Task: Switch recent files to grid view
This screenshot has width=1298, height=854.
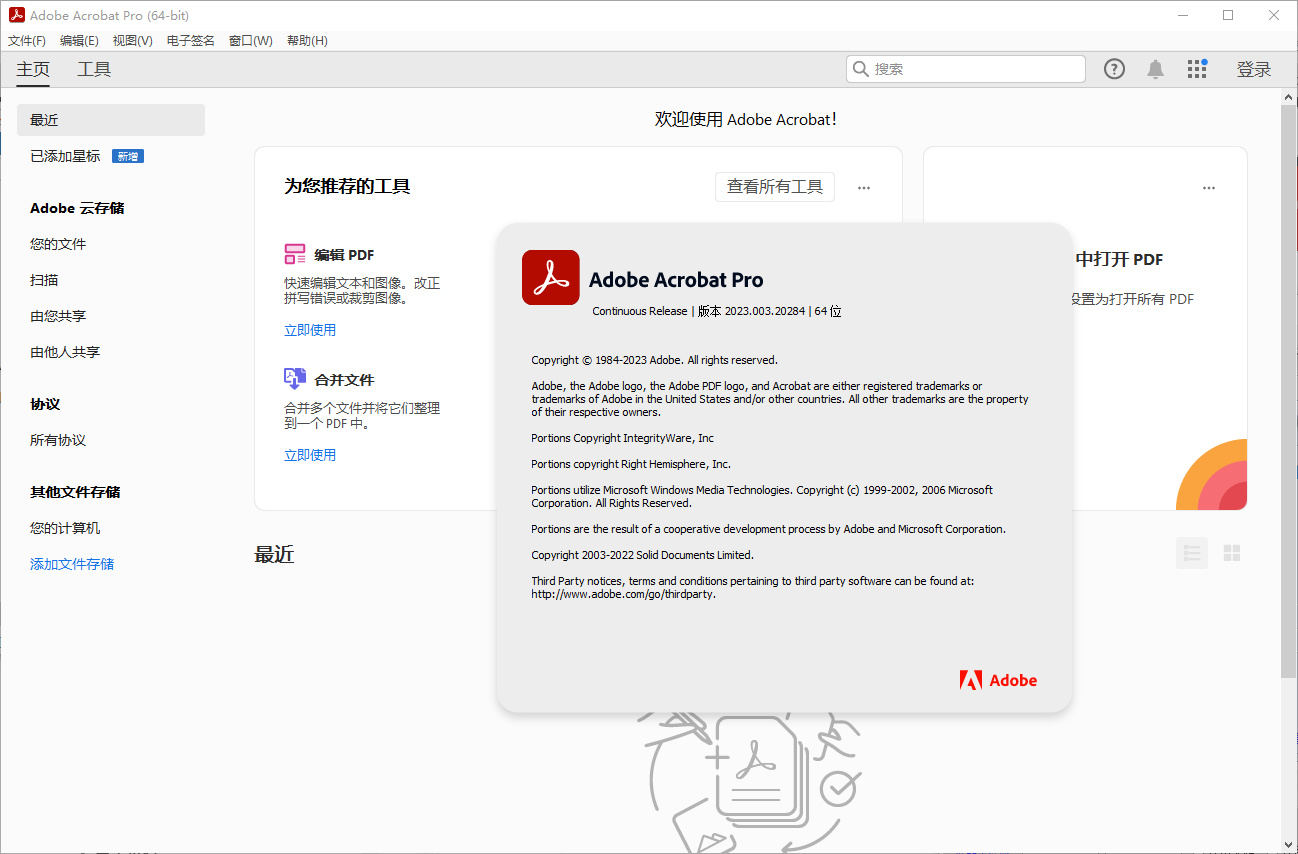Action: 1232,553
